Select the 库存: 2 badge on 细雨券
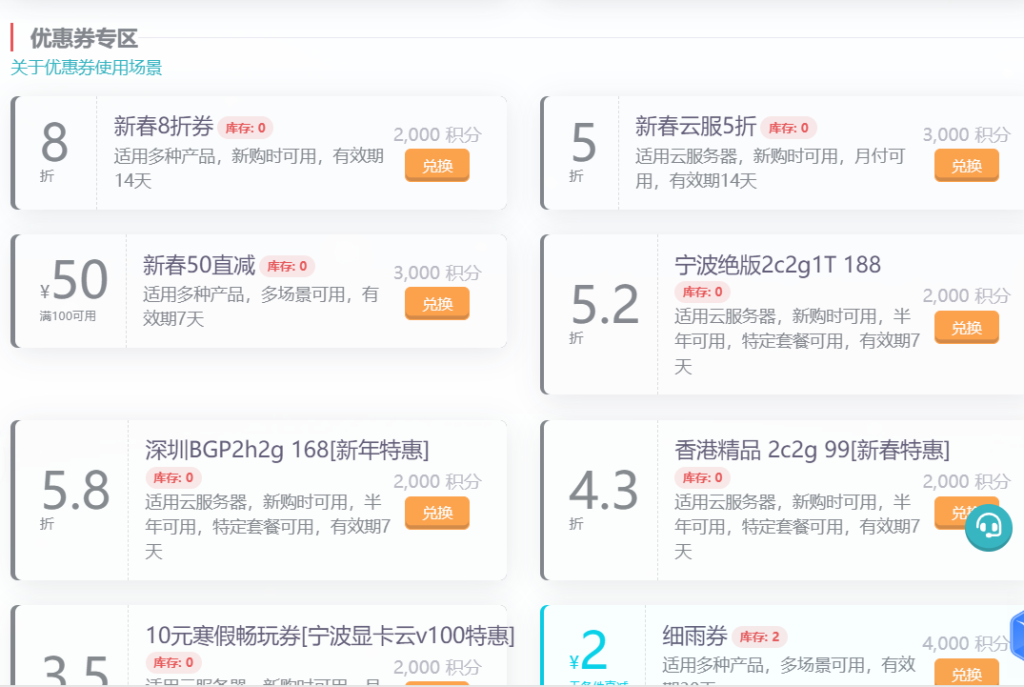 (759, 637)
